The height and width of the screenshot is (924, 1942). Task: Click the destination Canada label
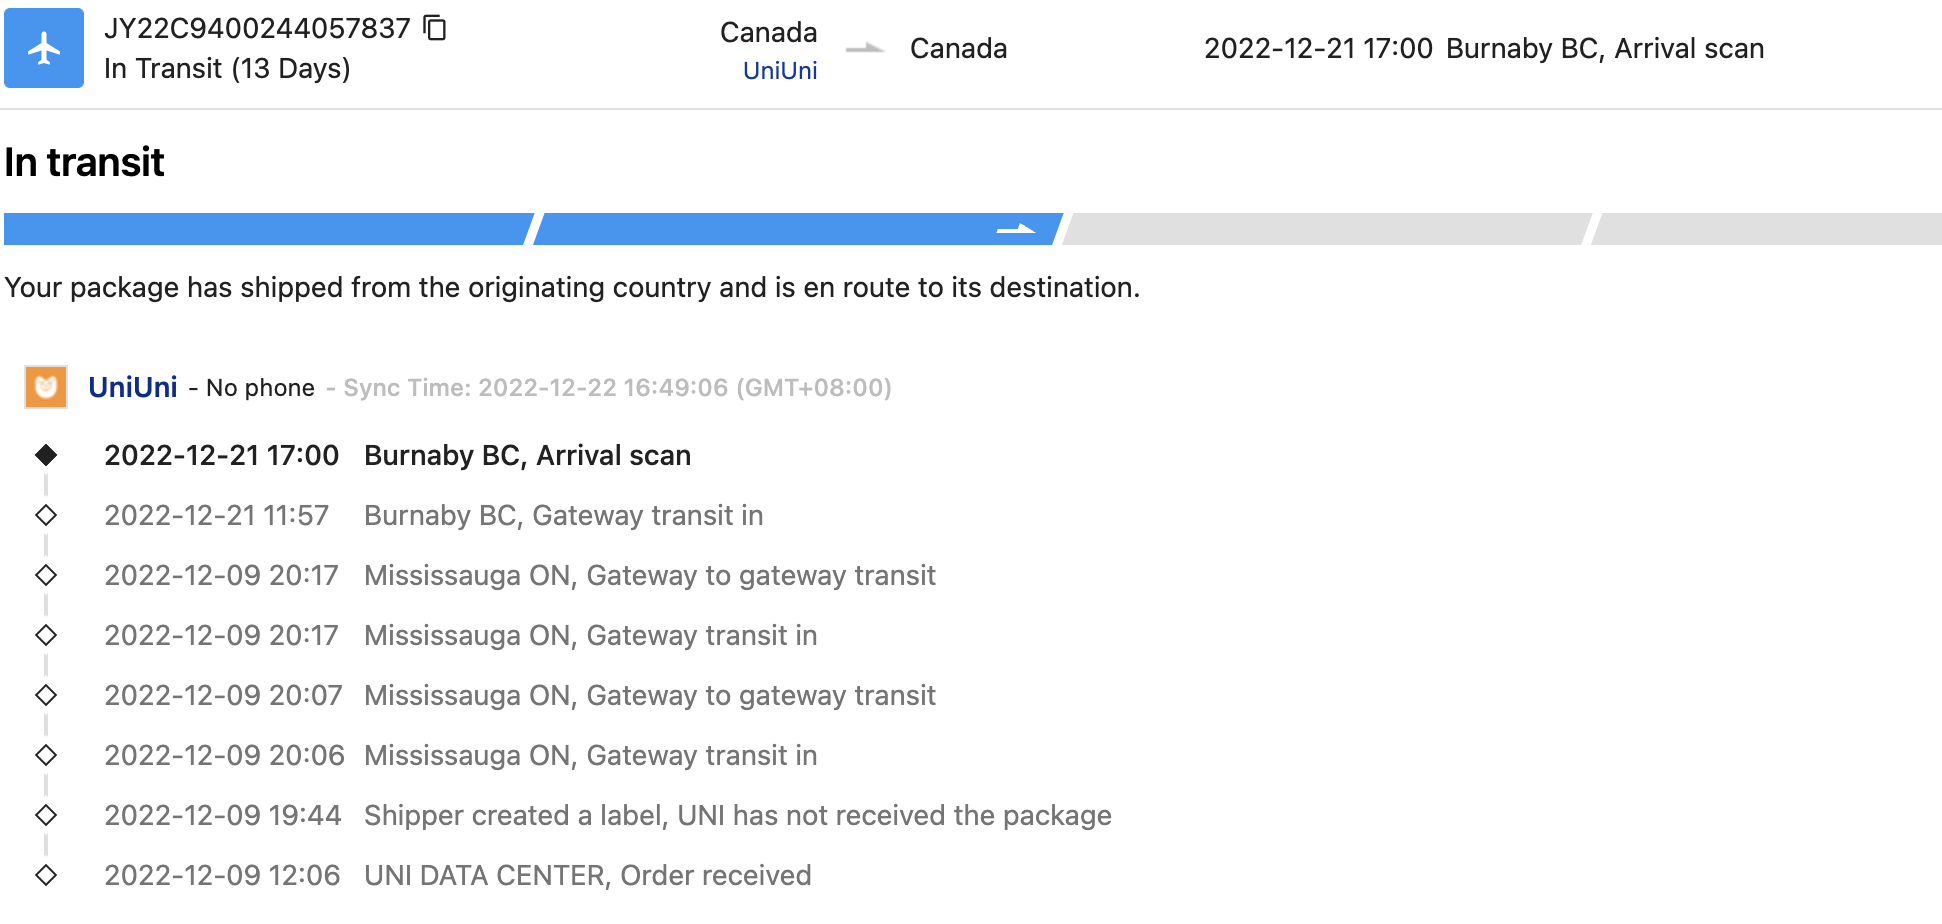click(958, 48)
